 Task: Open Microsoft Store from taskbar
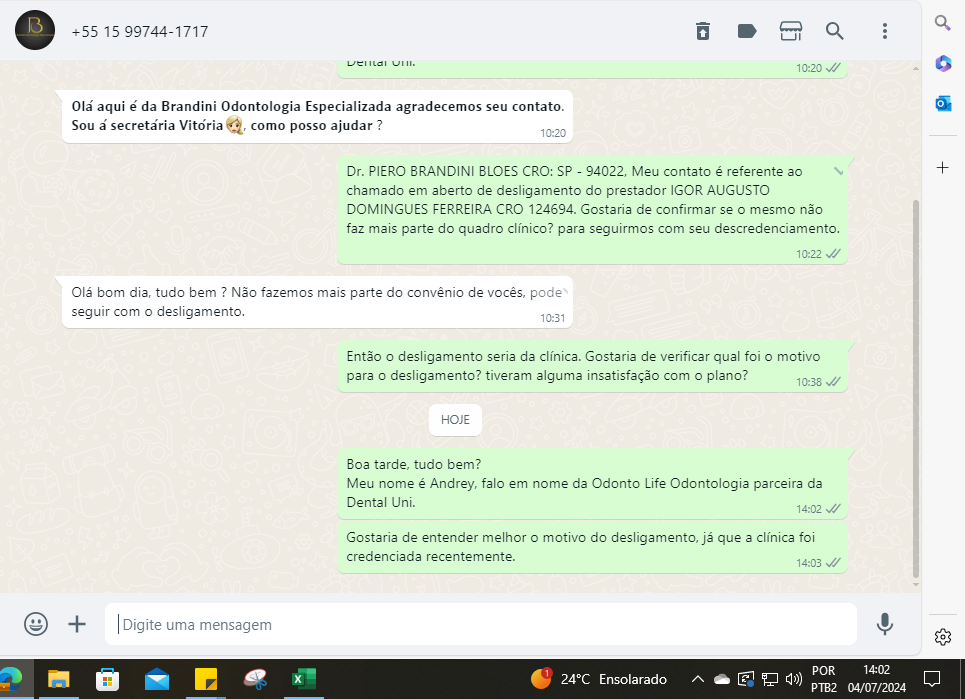tap(107, 679)
